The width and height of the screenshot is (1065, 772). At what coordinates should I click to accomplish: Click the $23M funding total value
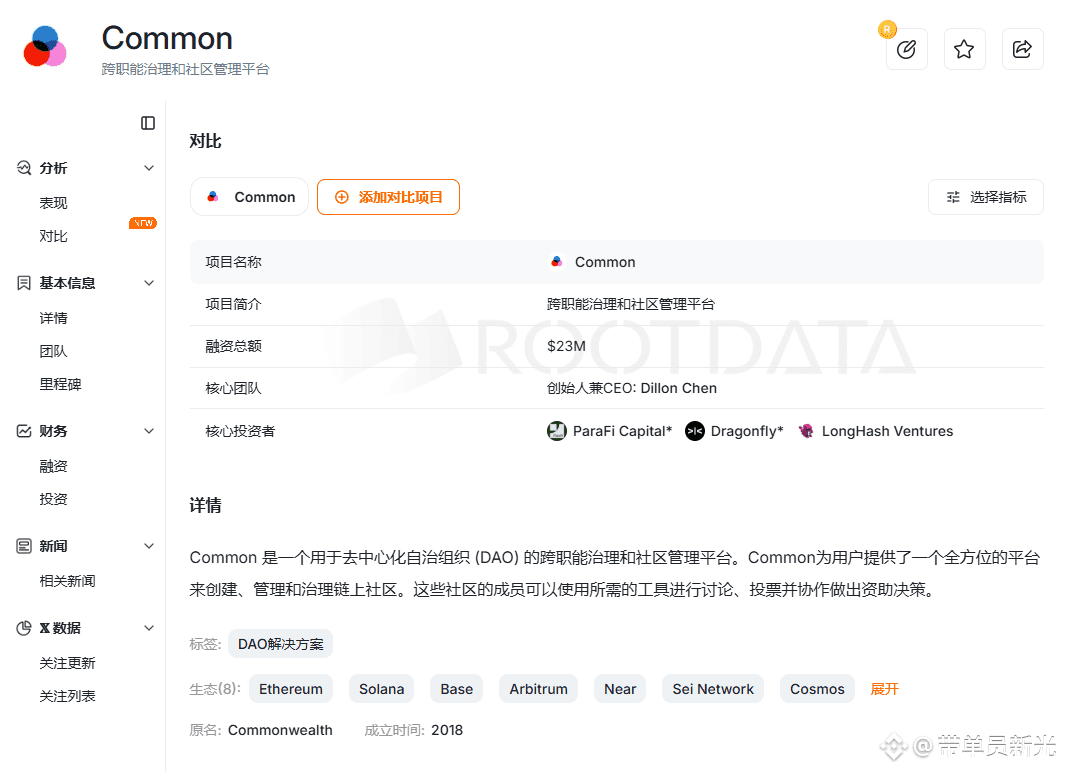(x=566, y=346)
